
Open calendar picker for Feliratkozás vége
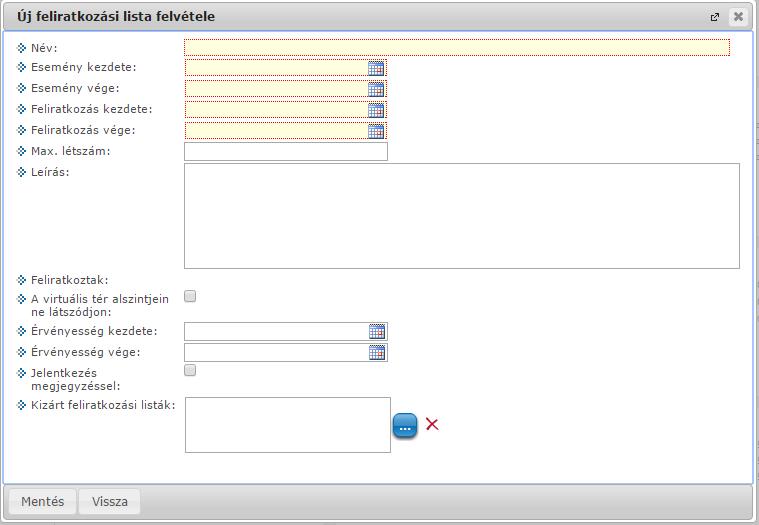coord(376,131)
